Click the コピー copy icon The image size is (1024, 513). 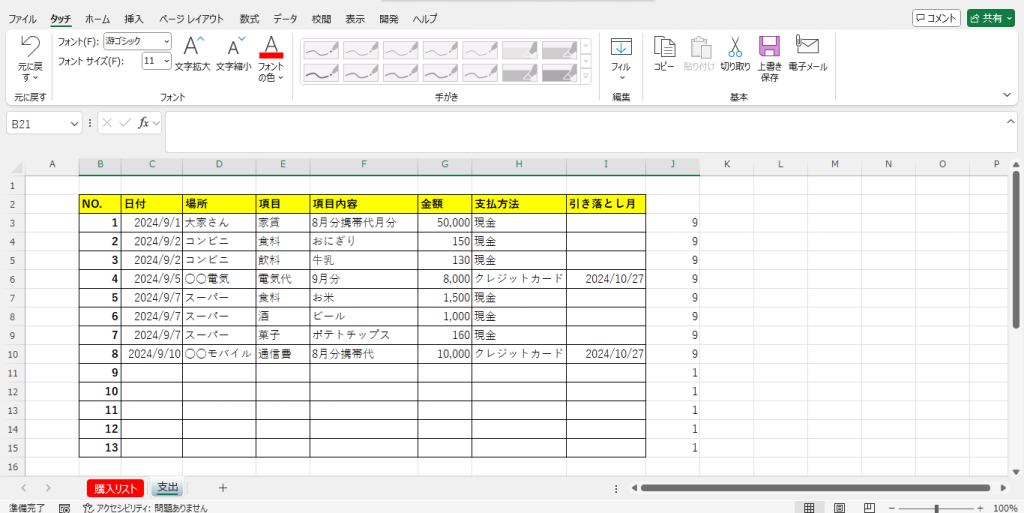click(x=664, y=46)
